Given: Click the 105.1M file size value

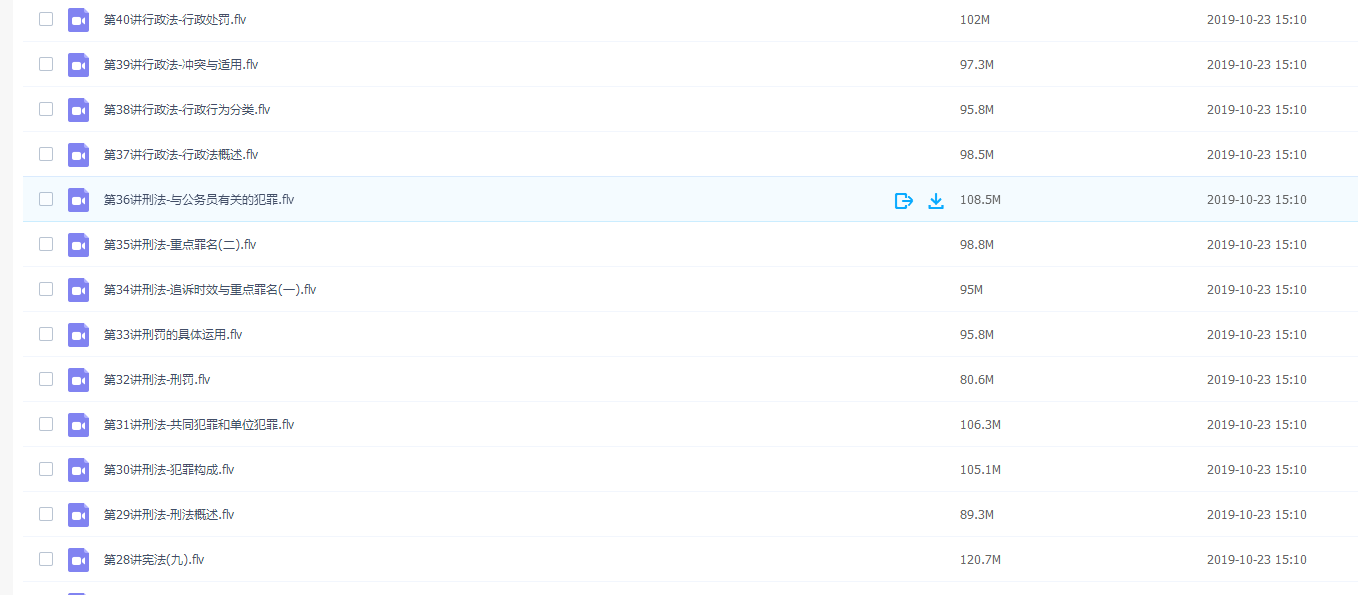Looking at the screenshot, I should tap(980, 470).
